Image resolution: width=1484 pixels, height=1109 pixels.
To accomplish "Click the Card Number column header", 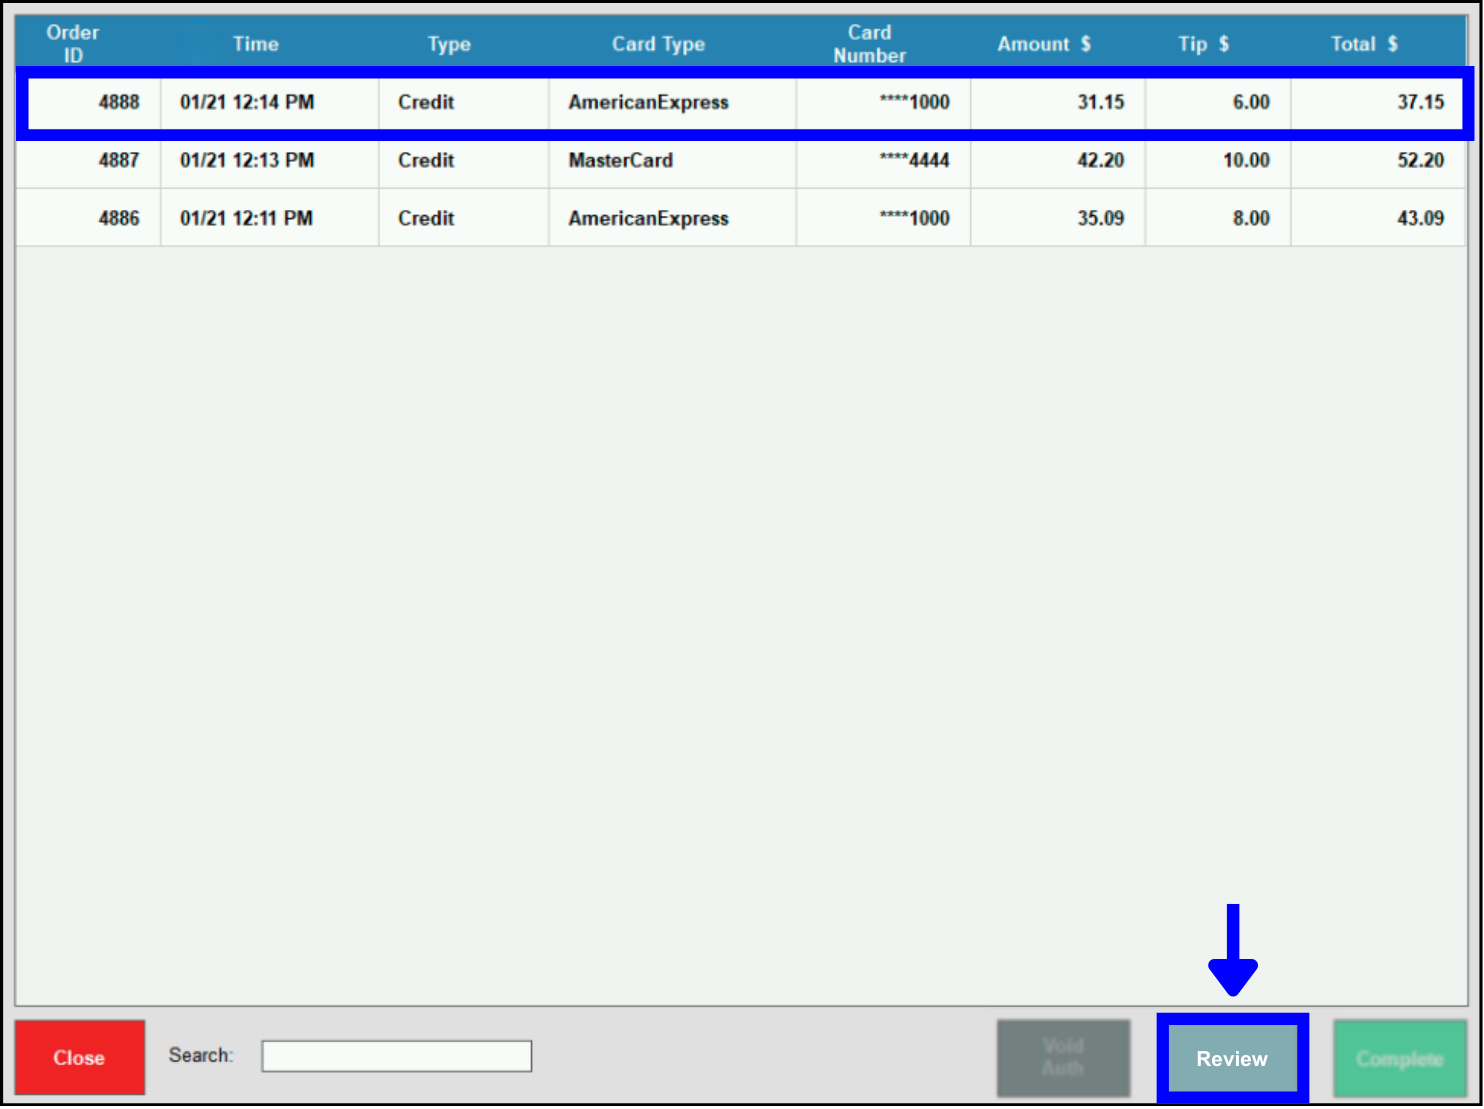I will tap(869, 44).
